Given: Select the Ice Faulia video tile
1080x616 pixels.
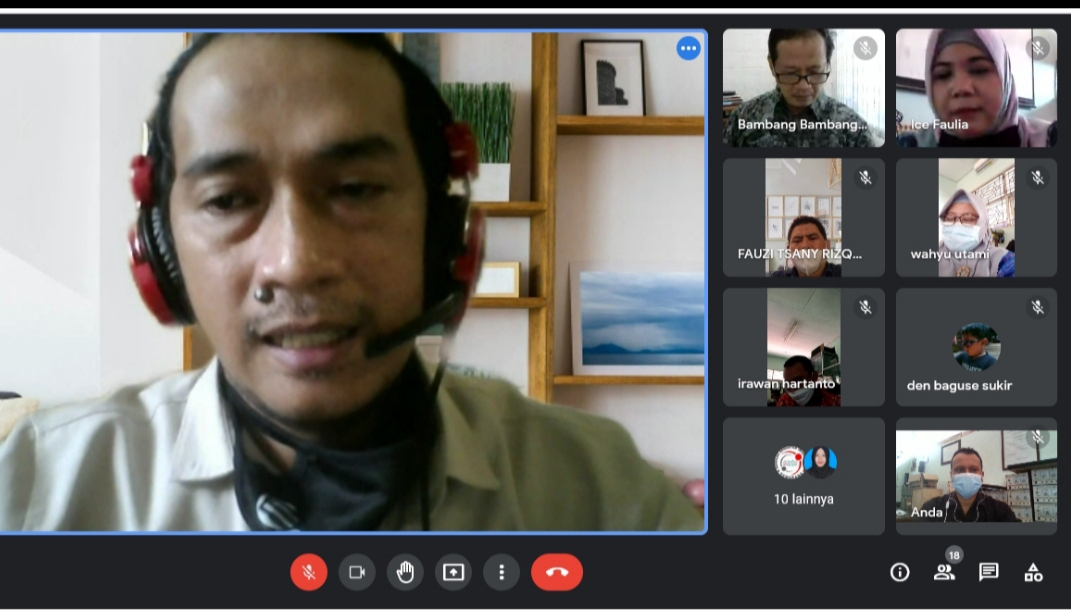Looking at the screenshot, I should coord(976,88).
